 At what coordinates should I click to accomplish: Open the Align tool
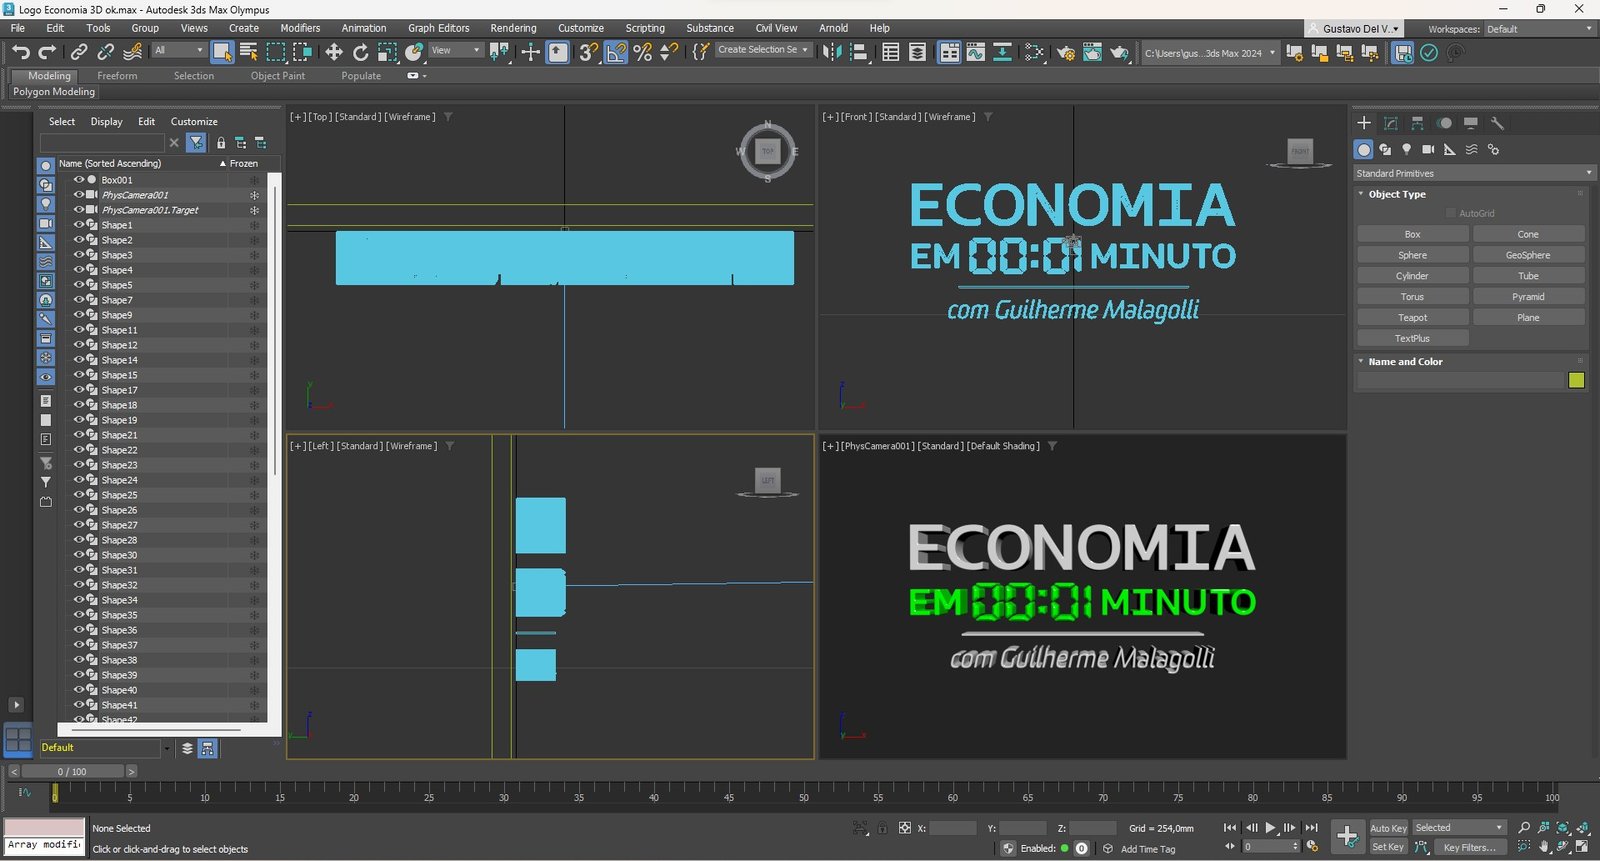click(x=858, y=52)
